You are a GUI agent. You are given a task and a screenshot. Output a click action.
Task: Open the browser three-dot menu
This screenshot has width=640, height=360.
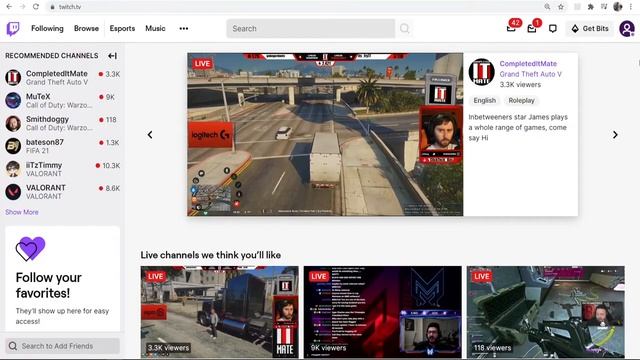coord(631,7)
